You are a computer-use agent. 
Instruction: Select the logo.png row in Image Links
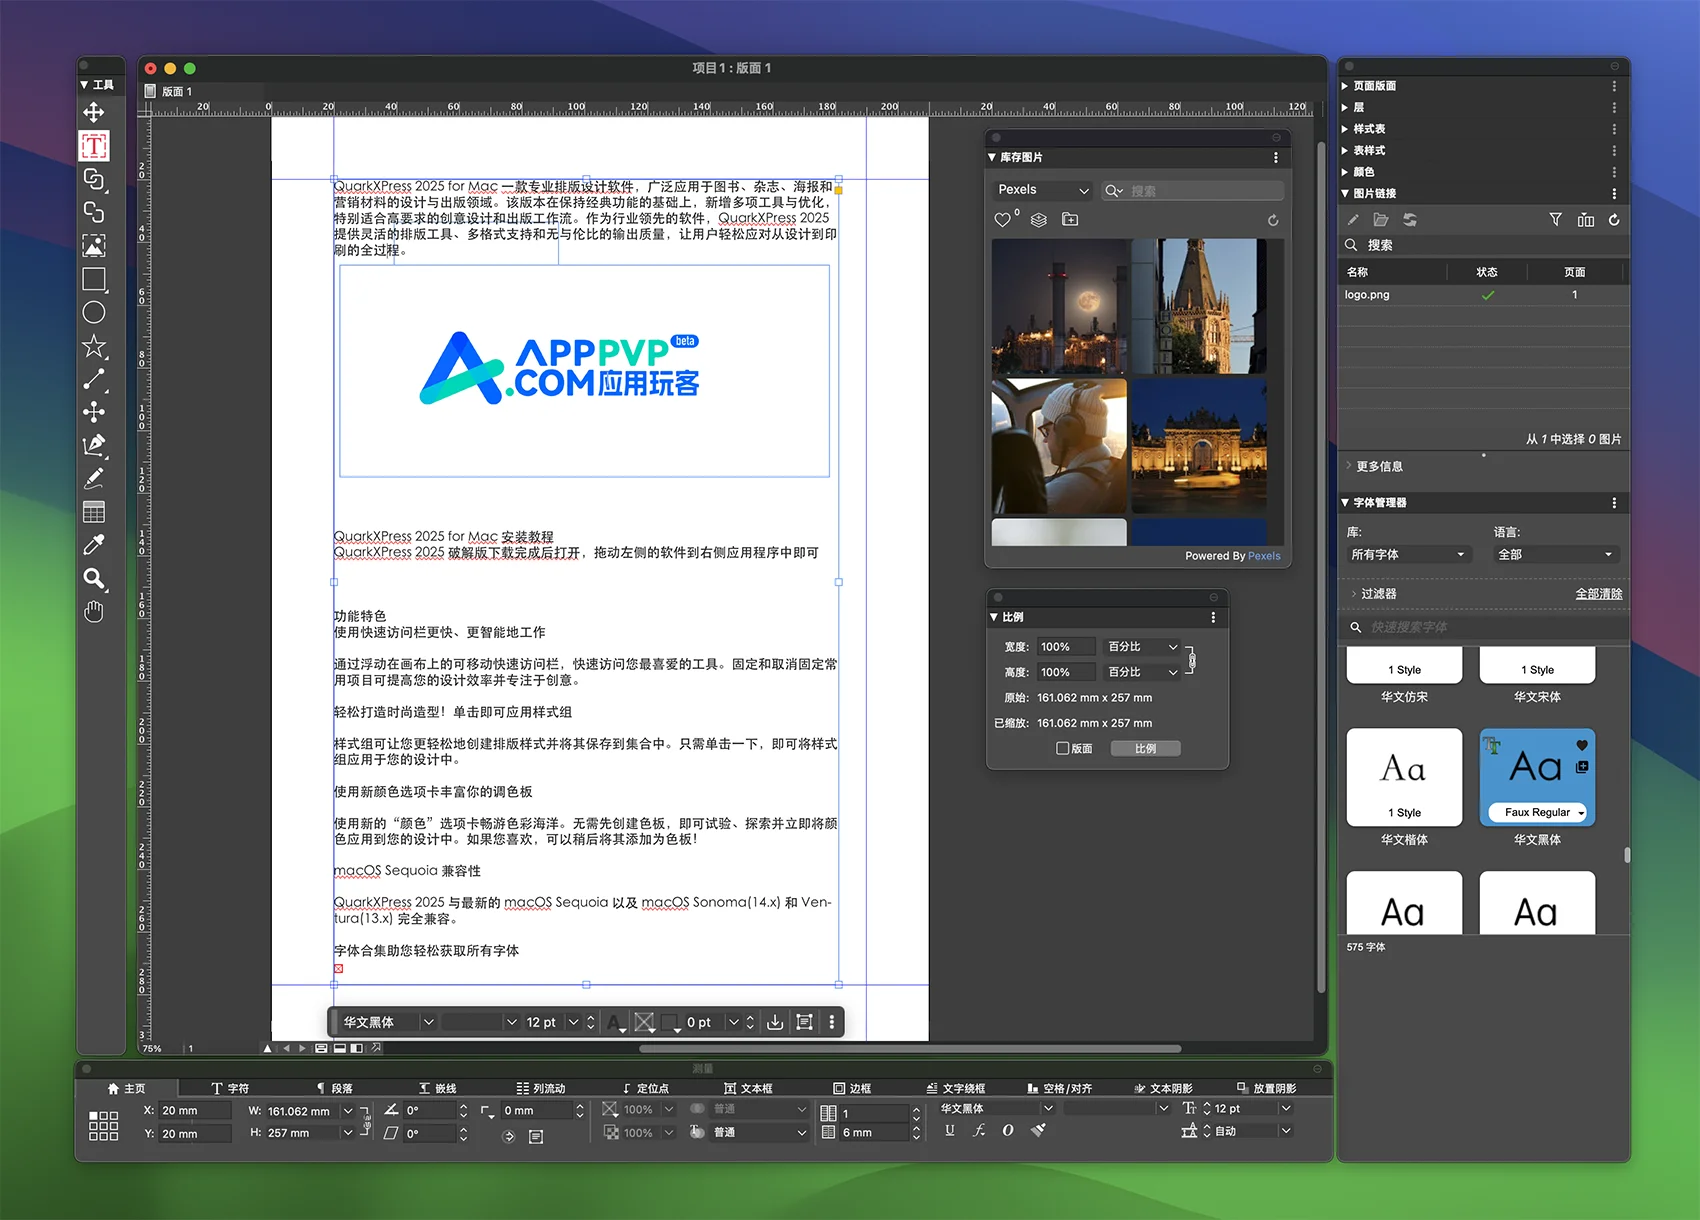[1481, 295]
